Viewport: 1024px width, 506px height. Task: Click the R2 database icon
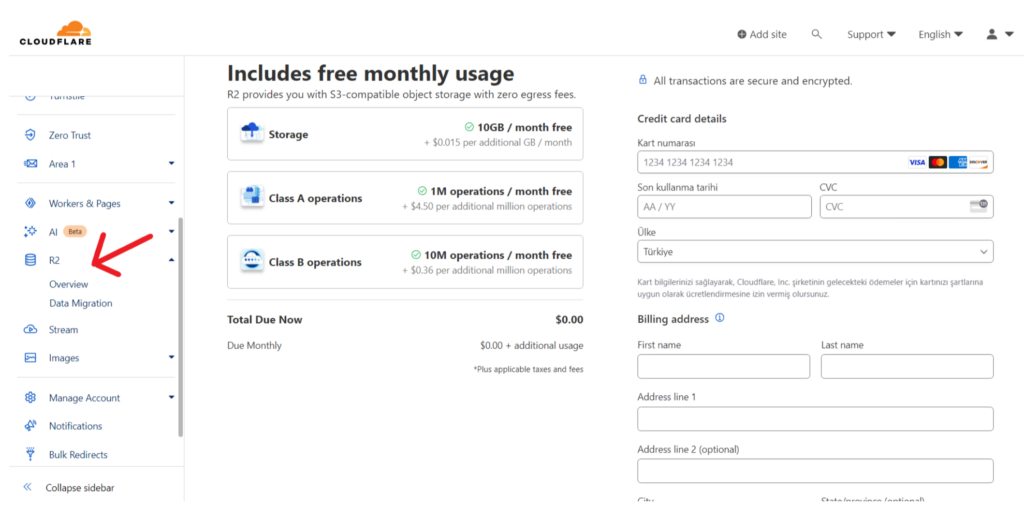[30, 260]
